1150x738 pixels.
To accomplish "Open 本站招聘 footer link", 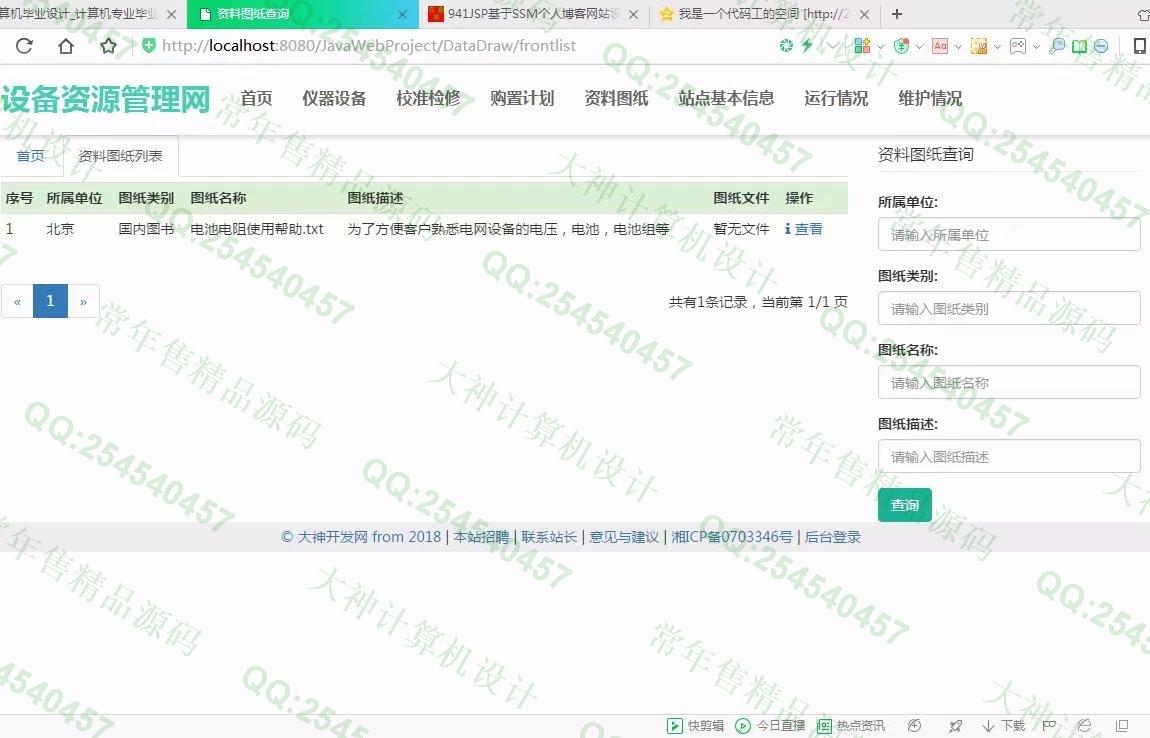I will click(x=481, y=537).
